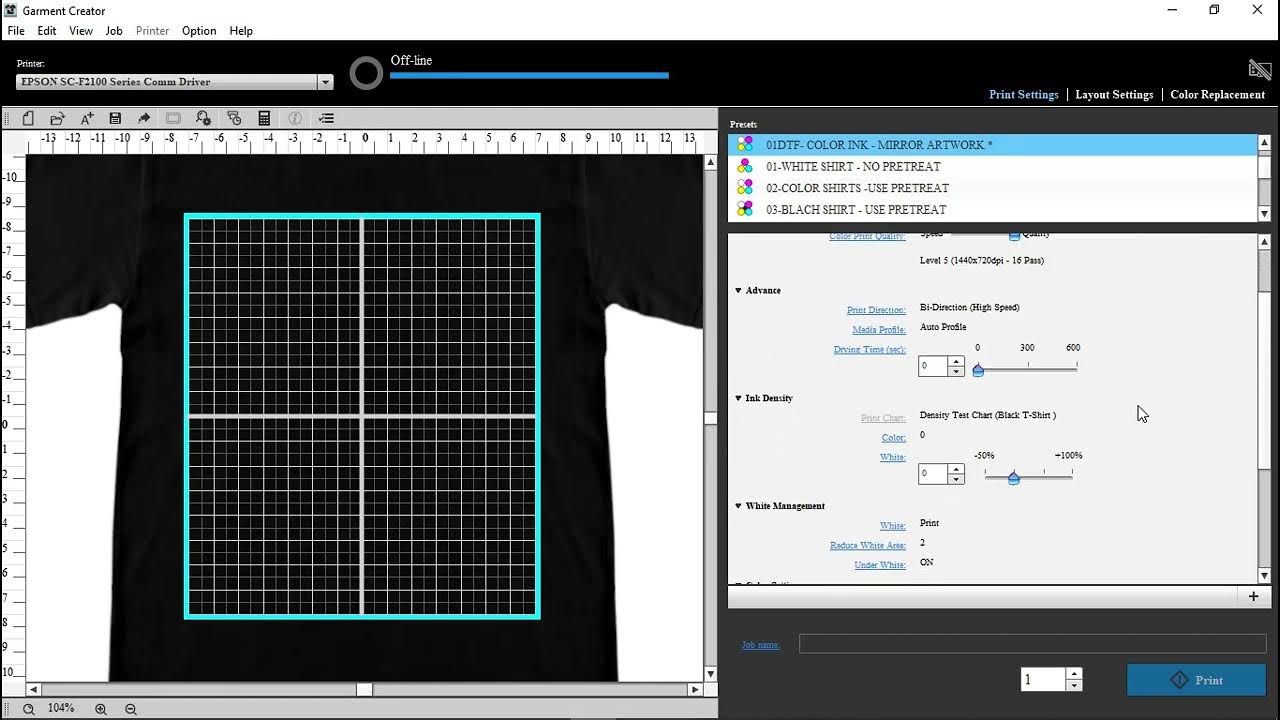Select the 03-BLACH SHIRT - USE PRETREAT preset
This screenshot has height=720, width=1280.
[x=992, y=209]
